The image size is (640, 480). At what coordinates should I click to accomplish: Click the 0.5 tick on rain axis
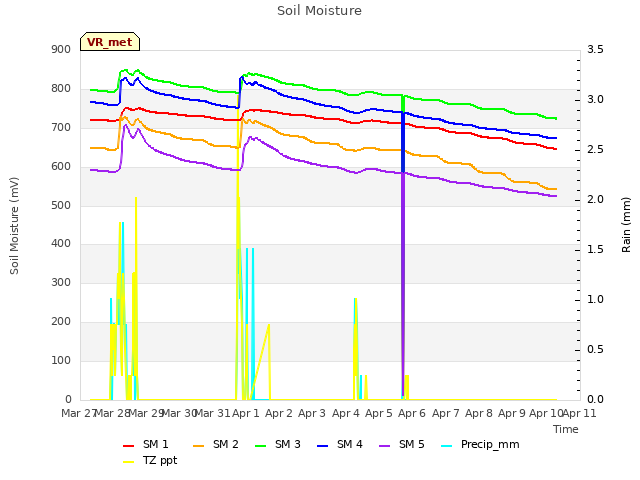pyautogui.click(x=595, y=350)
